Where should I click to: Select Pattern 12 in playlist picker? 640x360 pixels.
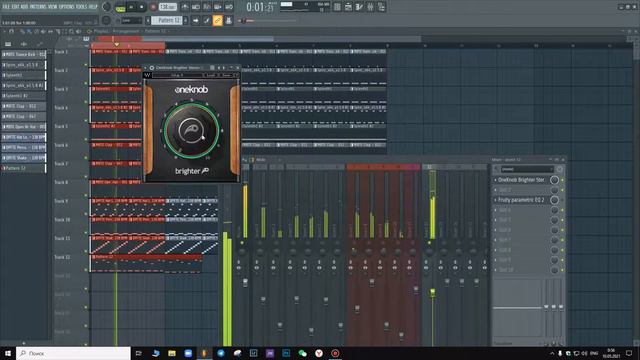24,168
